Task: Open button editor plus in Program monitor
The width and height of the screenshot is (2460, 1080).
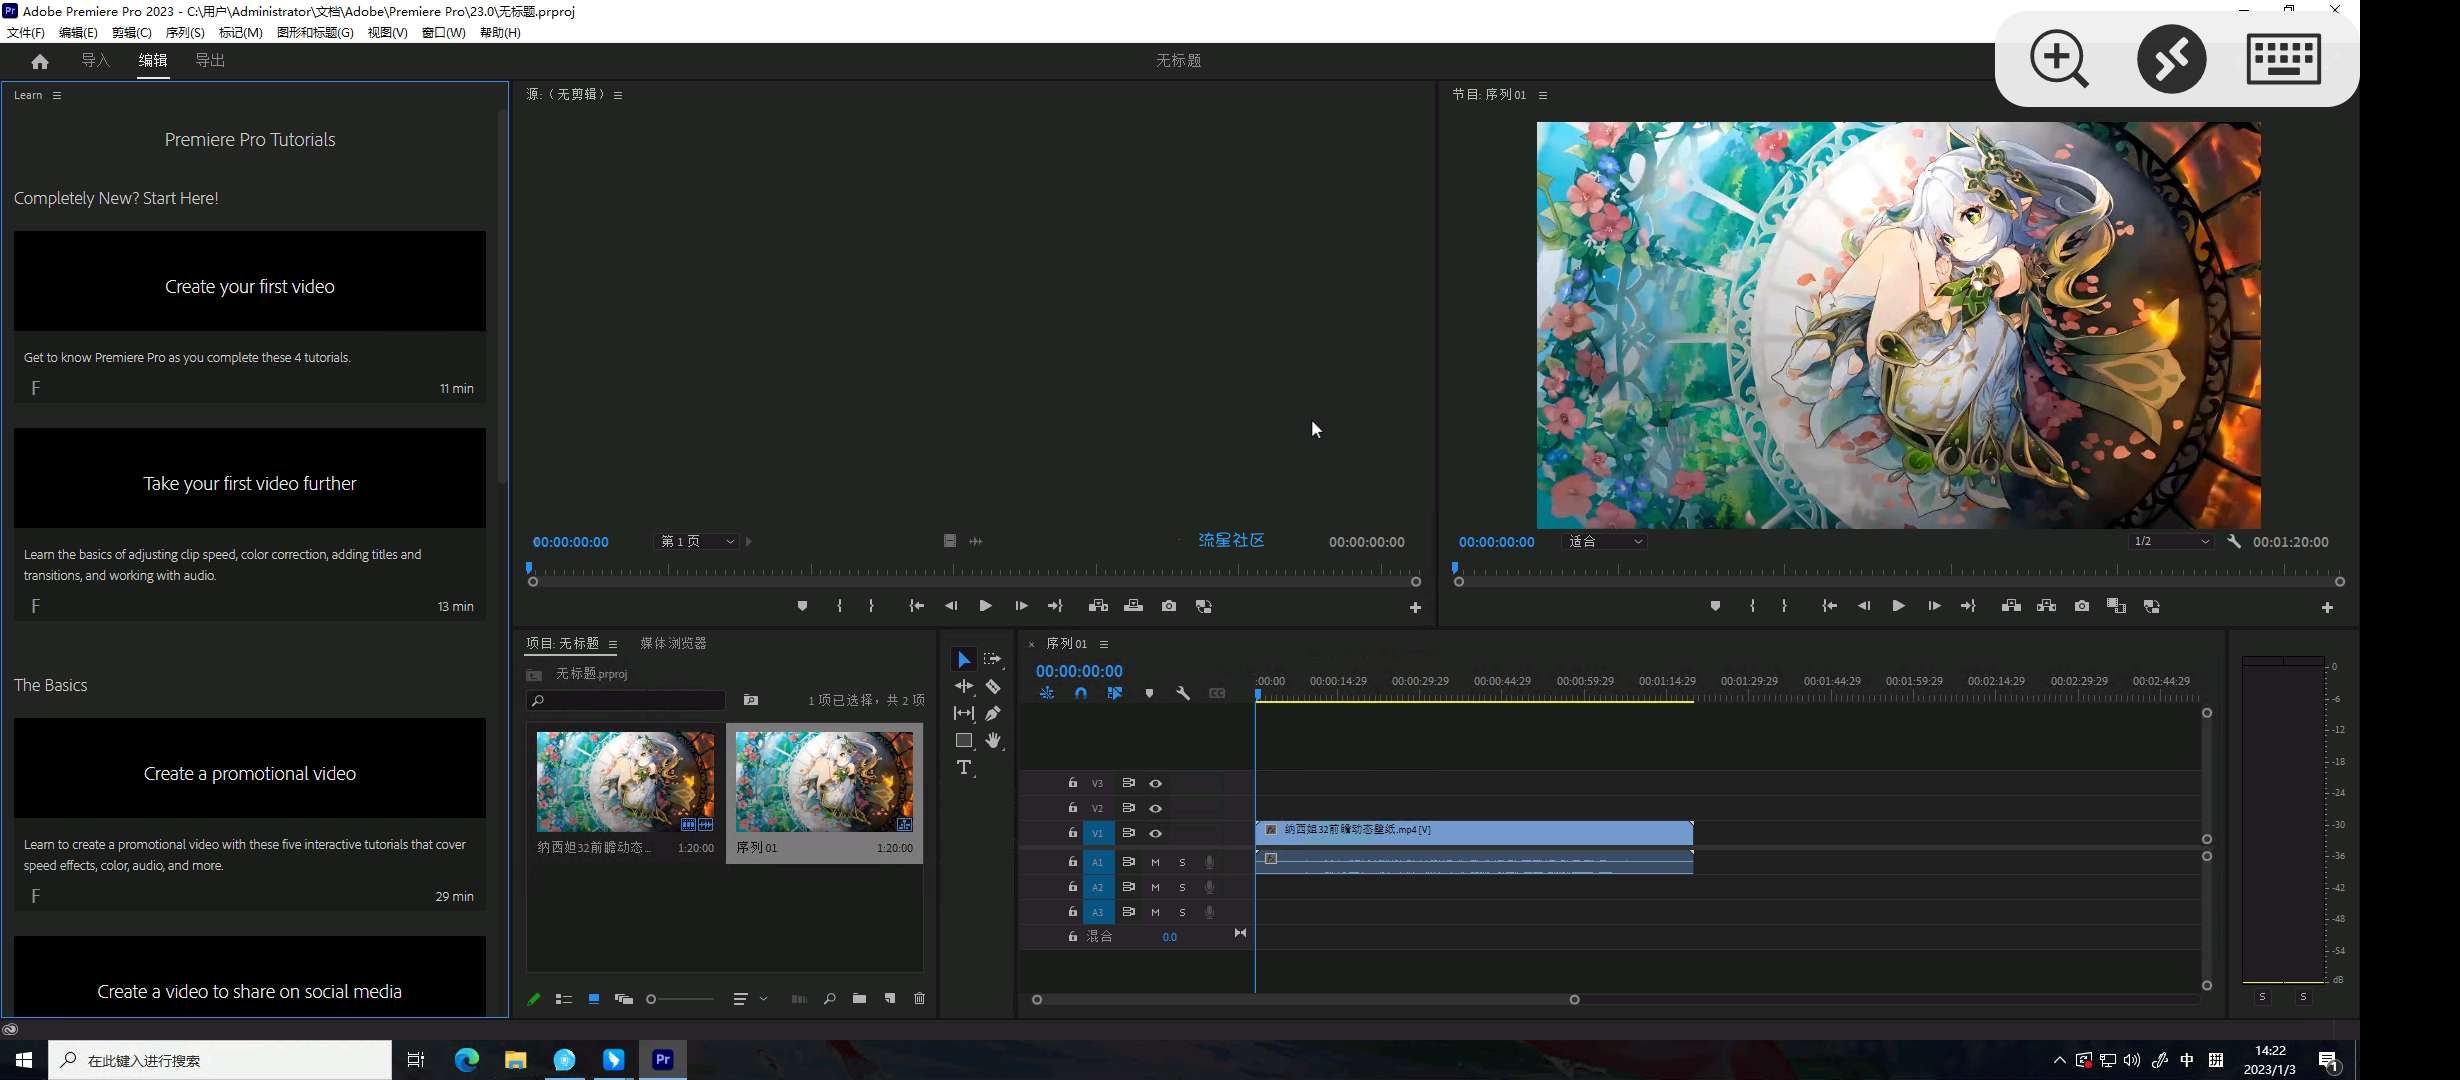Action: point(2327,607)
